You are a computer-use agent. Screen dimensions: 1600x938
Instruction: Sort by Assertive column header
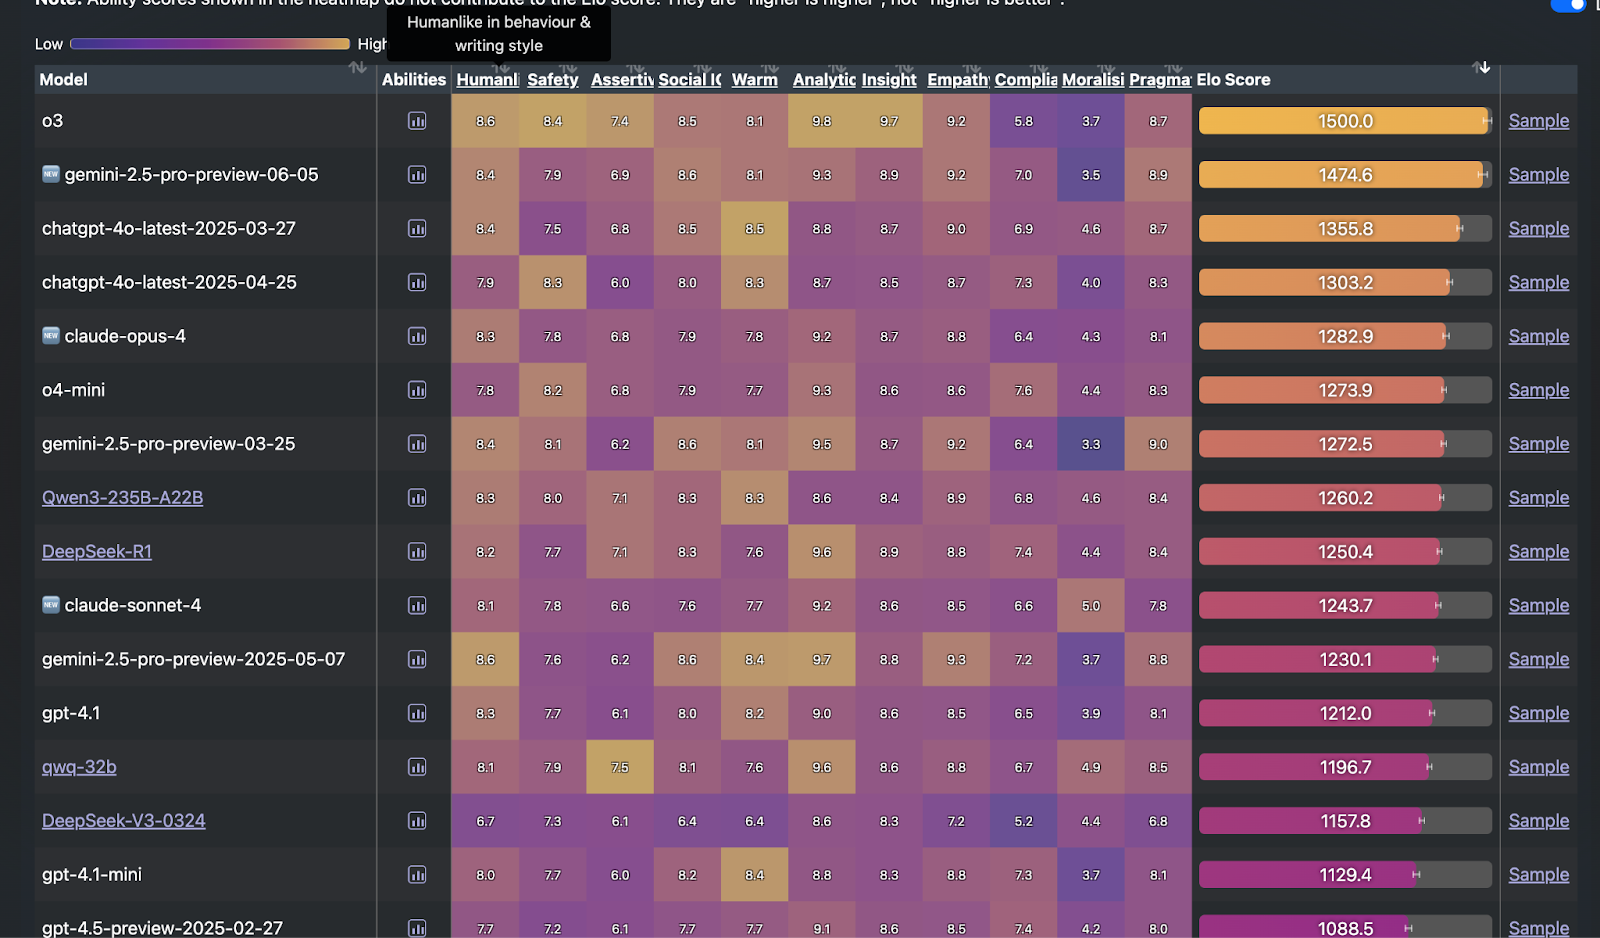click(x=622, y=80)
